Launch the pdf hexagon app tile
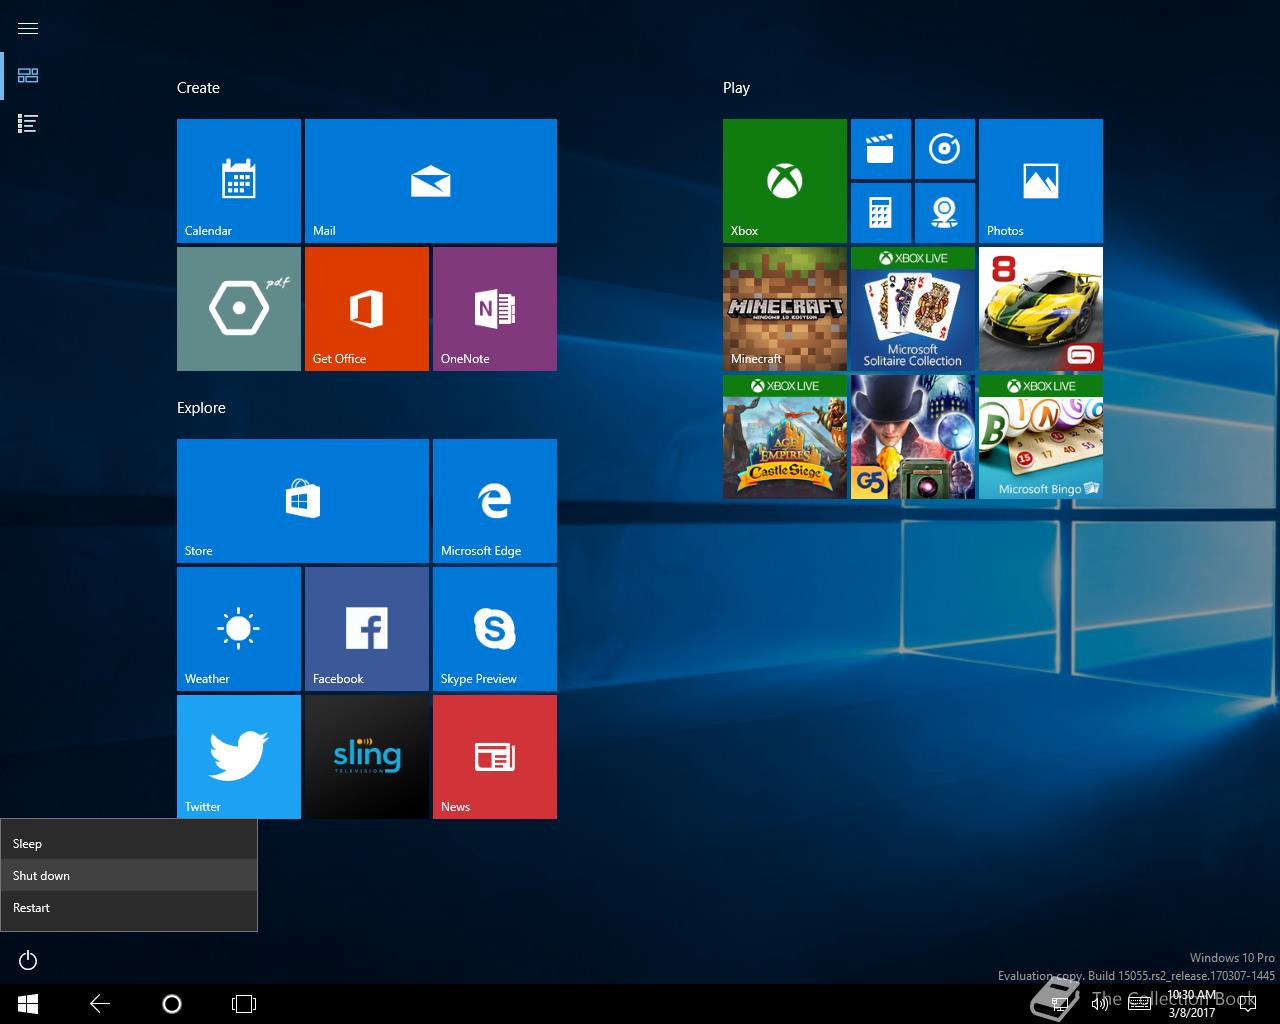This screenshot has height=1024, width=1280. tap(239, 309)
